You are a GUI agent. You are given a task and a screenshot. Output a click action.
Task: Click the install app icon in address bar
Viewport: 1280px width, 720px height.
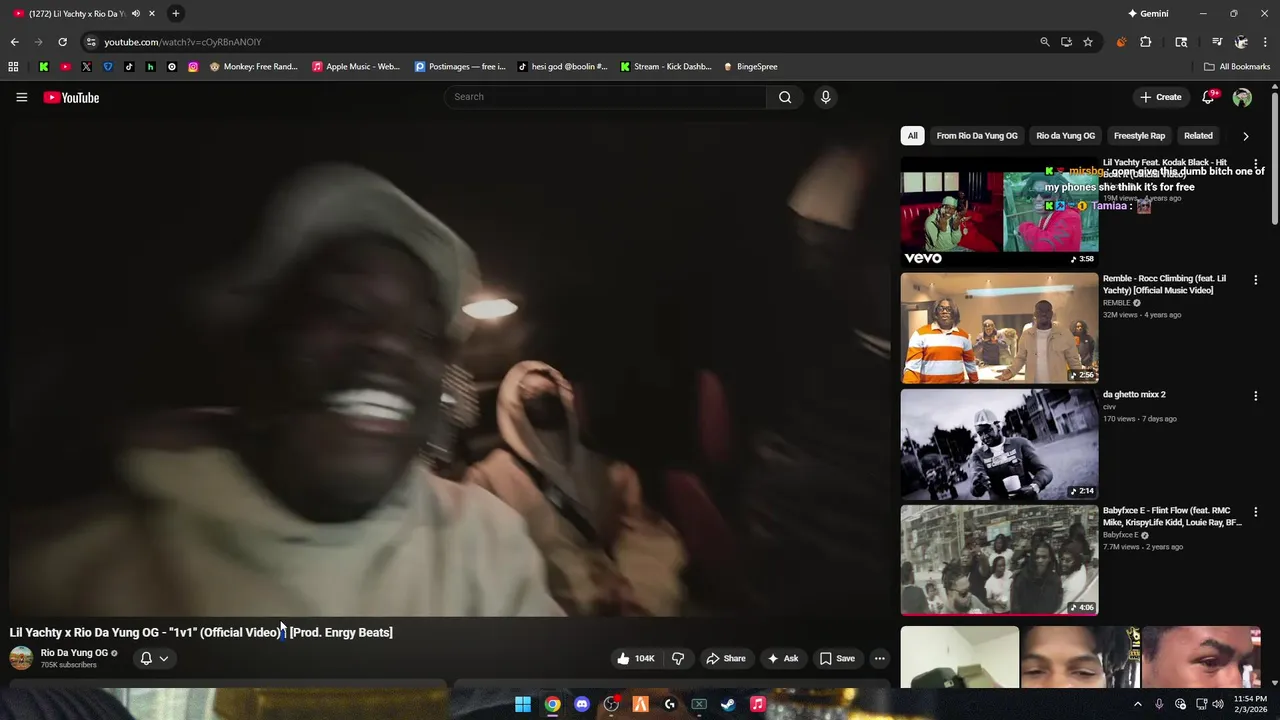point(1066,42)
